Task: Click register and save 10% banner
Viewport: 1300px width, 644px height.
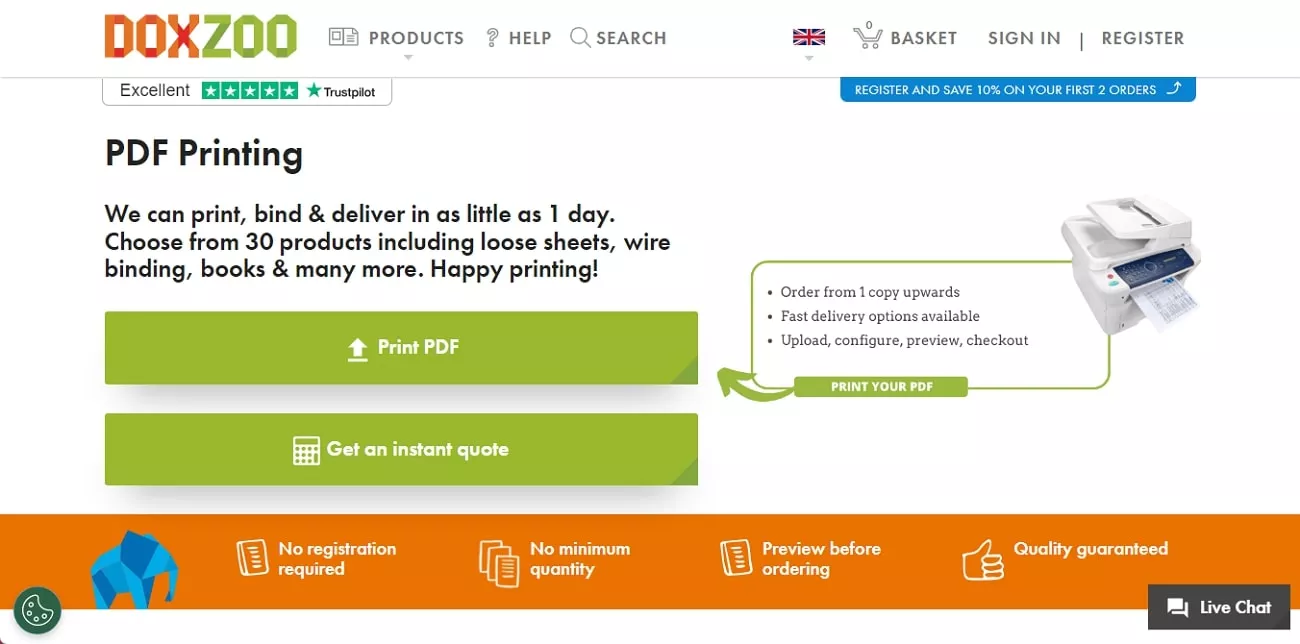Action: [1017, 90]
